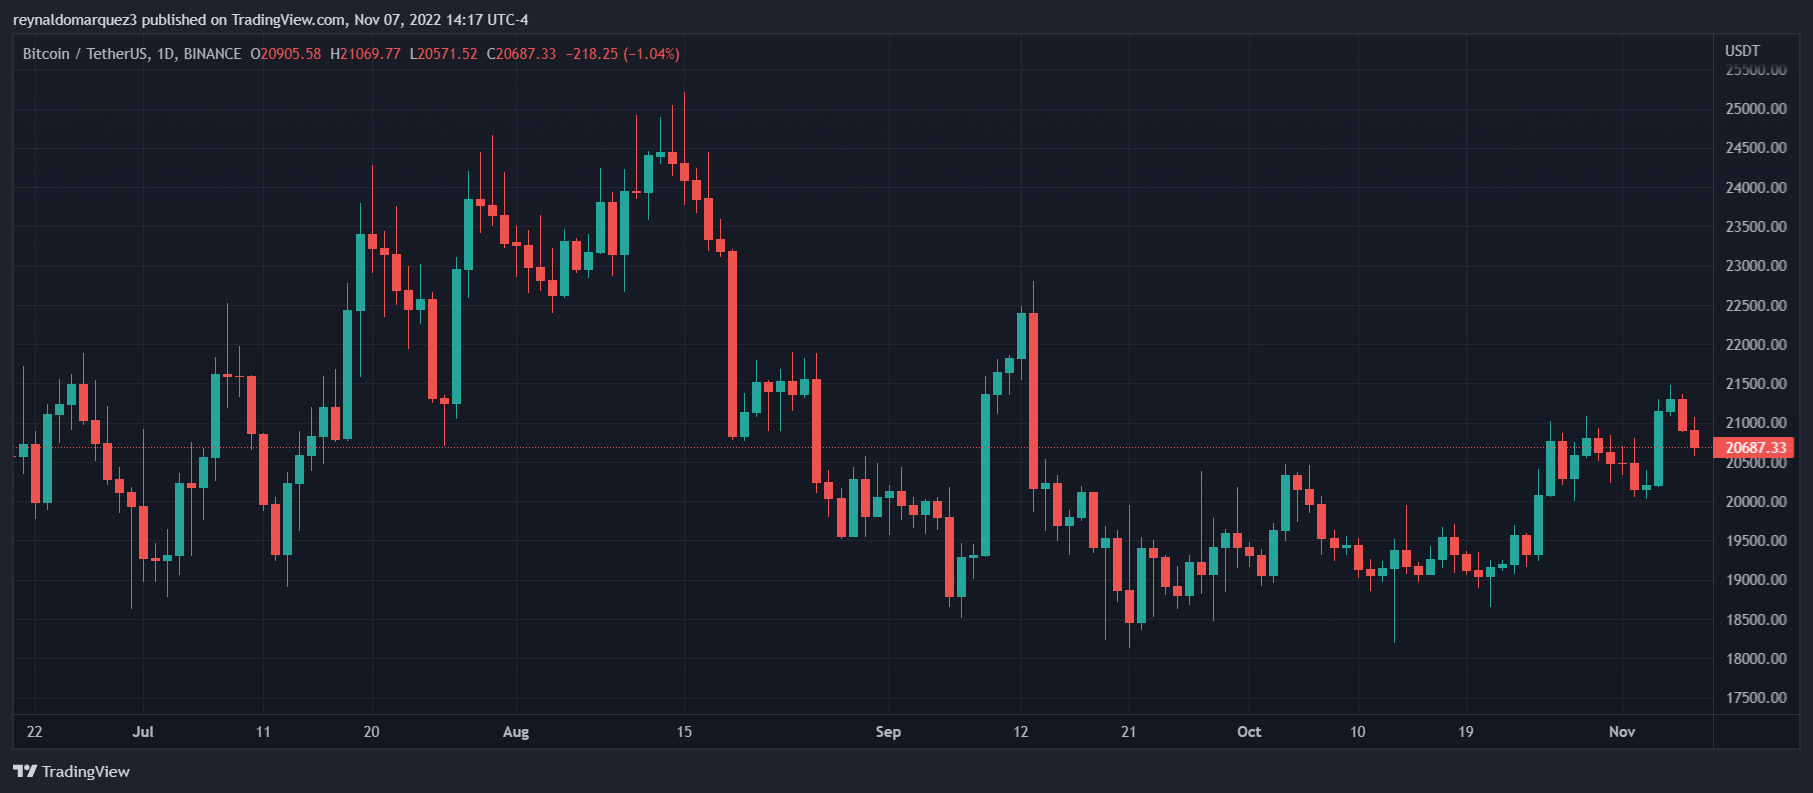The width and height of the screenshot is (1813, 793).
Task: Open the TradingView wordmark link
Action: [86, 771]
